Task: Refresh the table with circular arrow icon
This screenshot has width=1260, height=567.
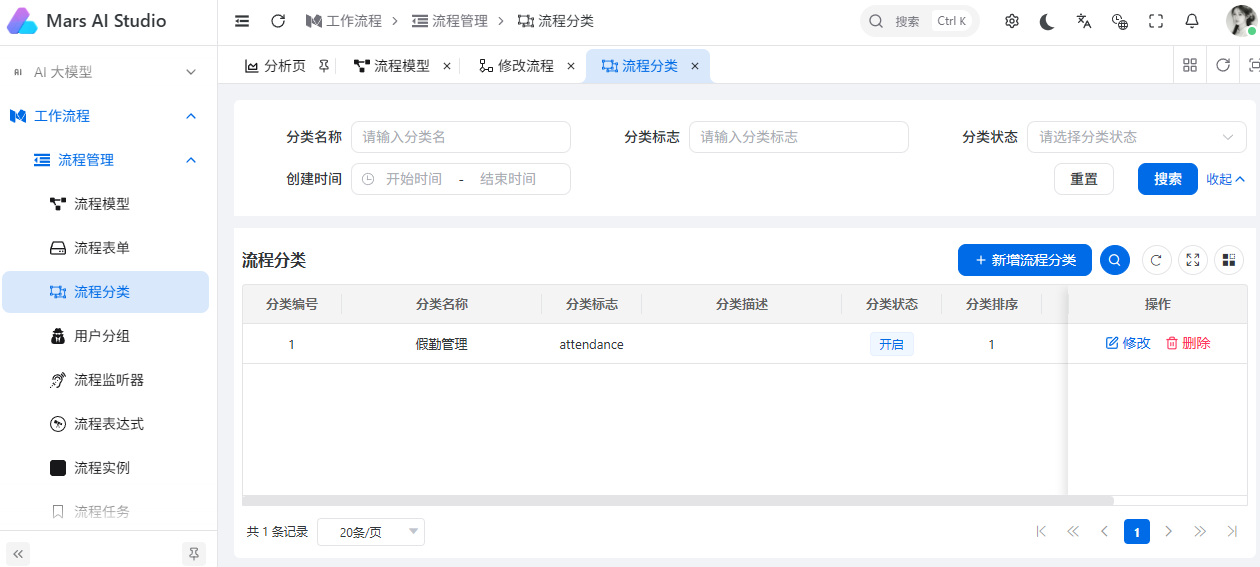Action: coord(1157,260)
